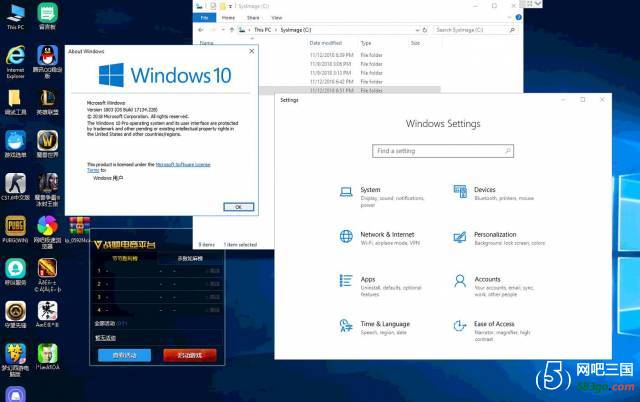
Task: Open the World of Warcraft desktop icon
Action: pos(47,144)
